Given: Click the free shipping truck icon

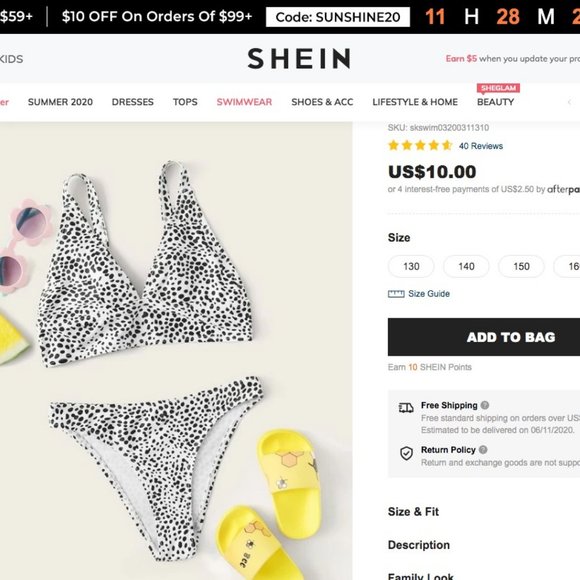Looking at the screenshot, I should 406,408.
